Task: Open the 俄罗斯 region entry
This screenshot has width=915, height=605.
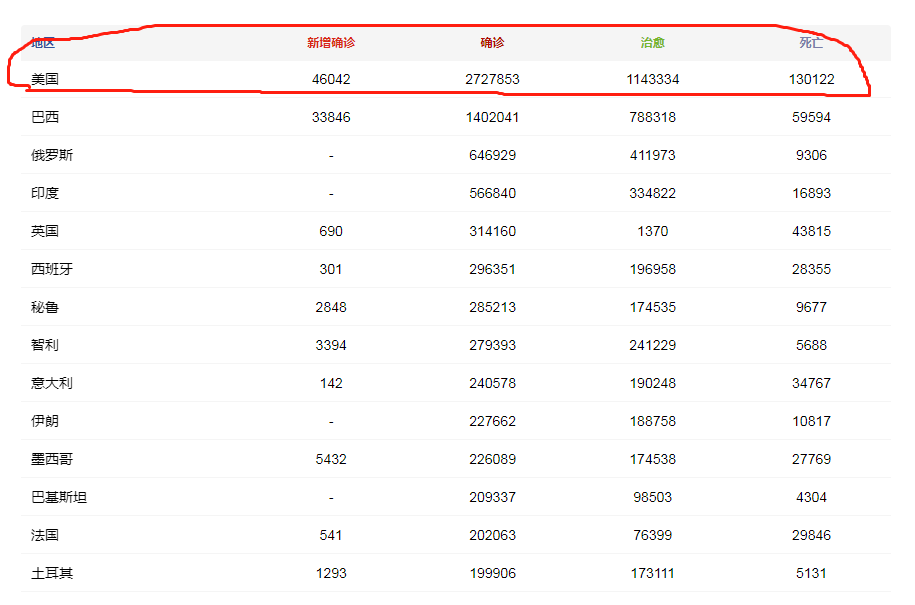Action: click(x=52, y=155)
